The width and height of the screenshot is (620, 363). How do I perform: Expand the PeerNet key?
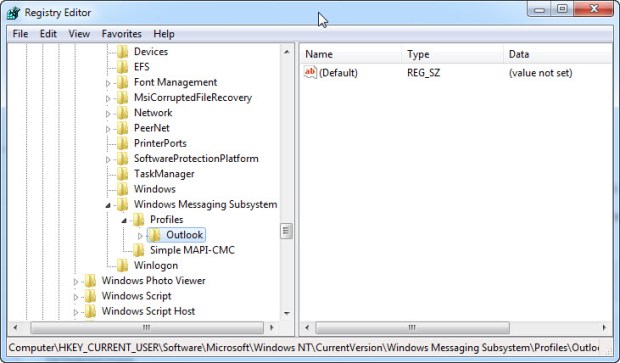[108, 129]
